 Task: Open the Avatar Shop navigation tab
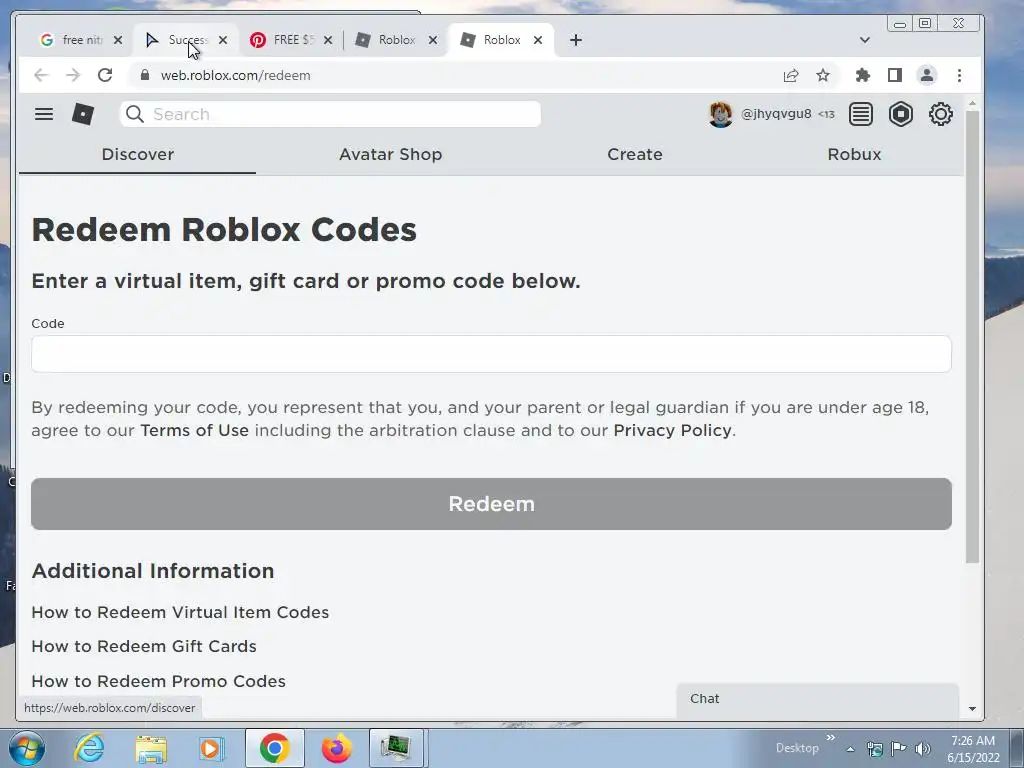pos(391,154)
